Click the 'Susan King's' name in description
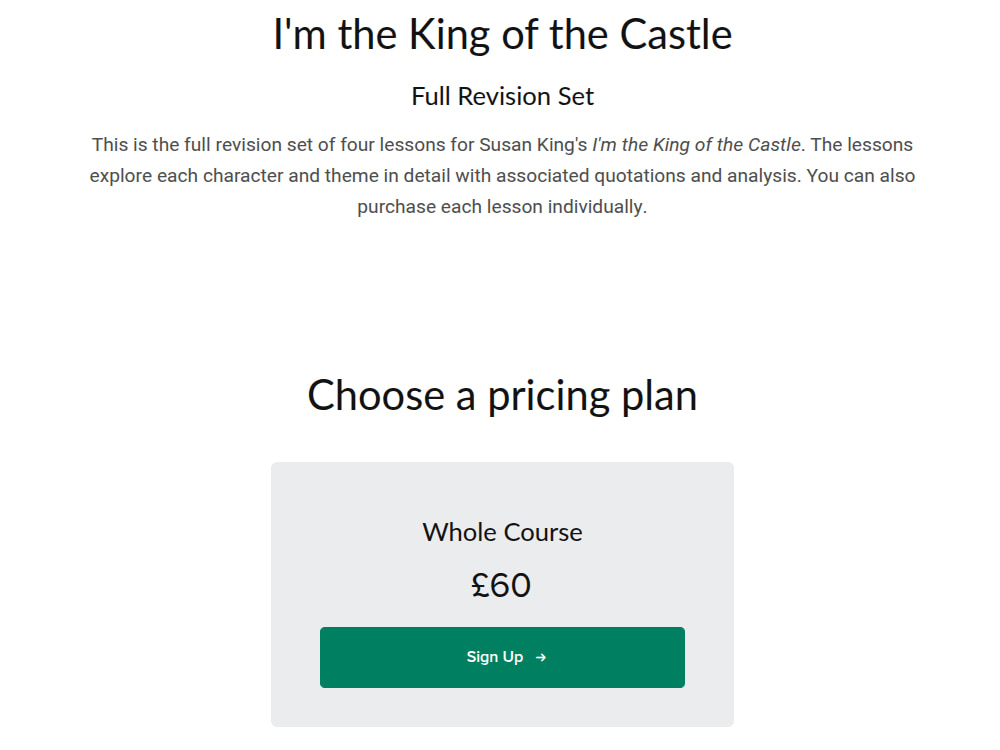The width and height of the screenshot is (1000, 750). [x=533, y=145]
